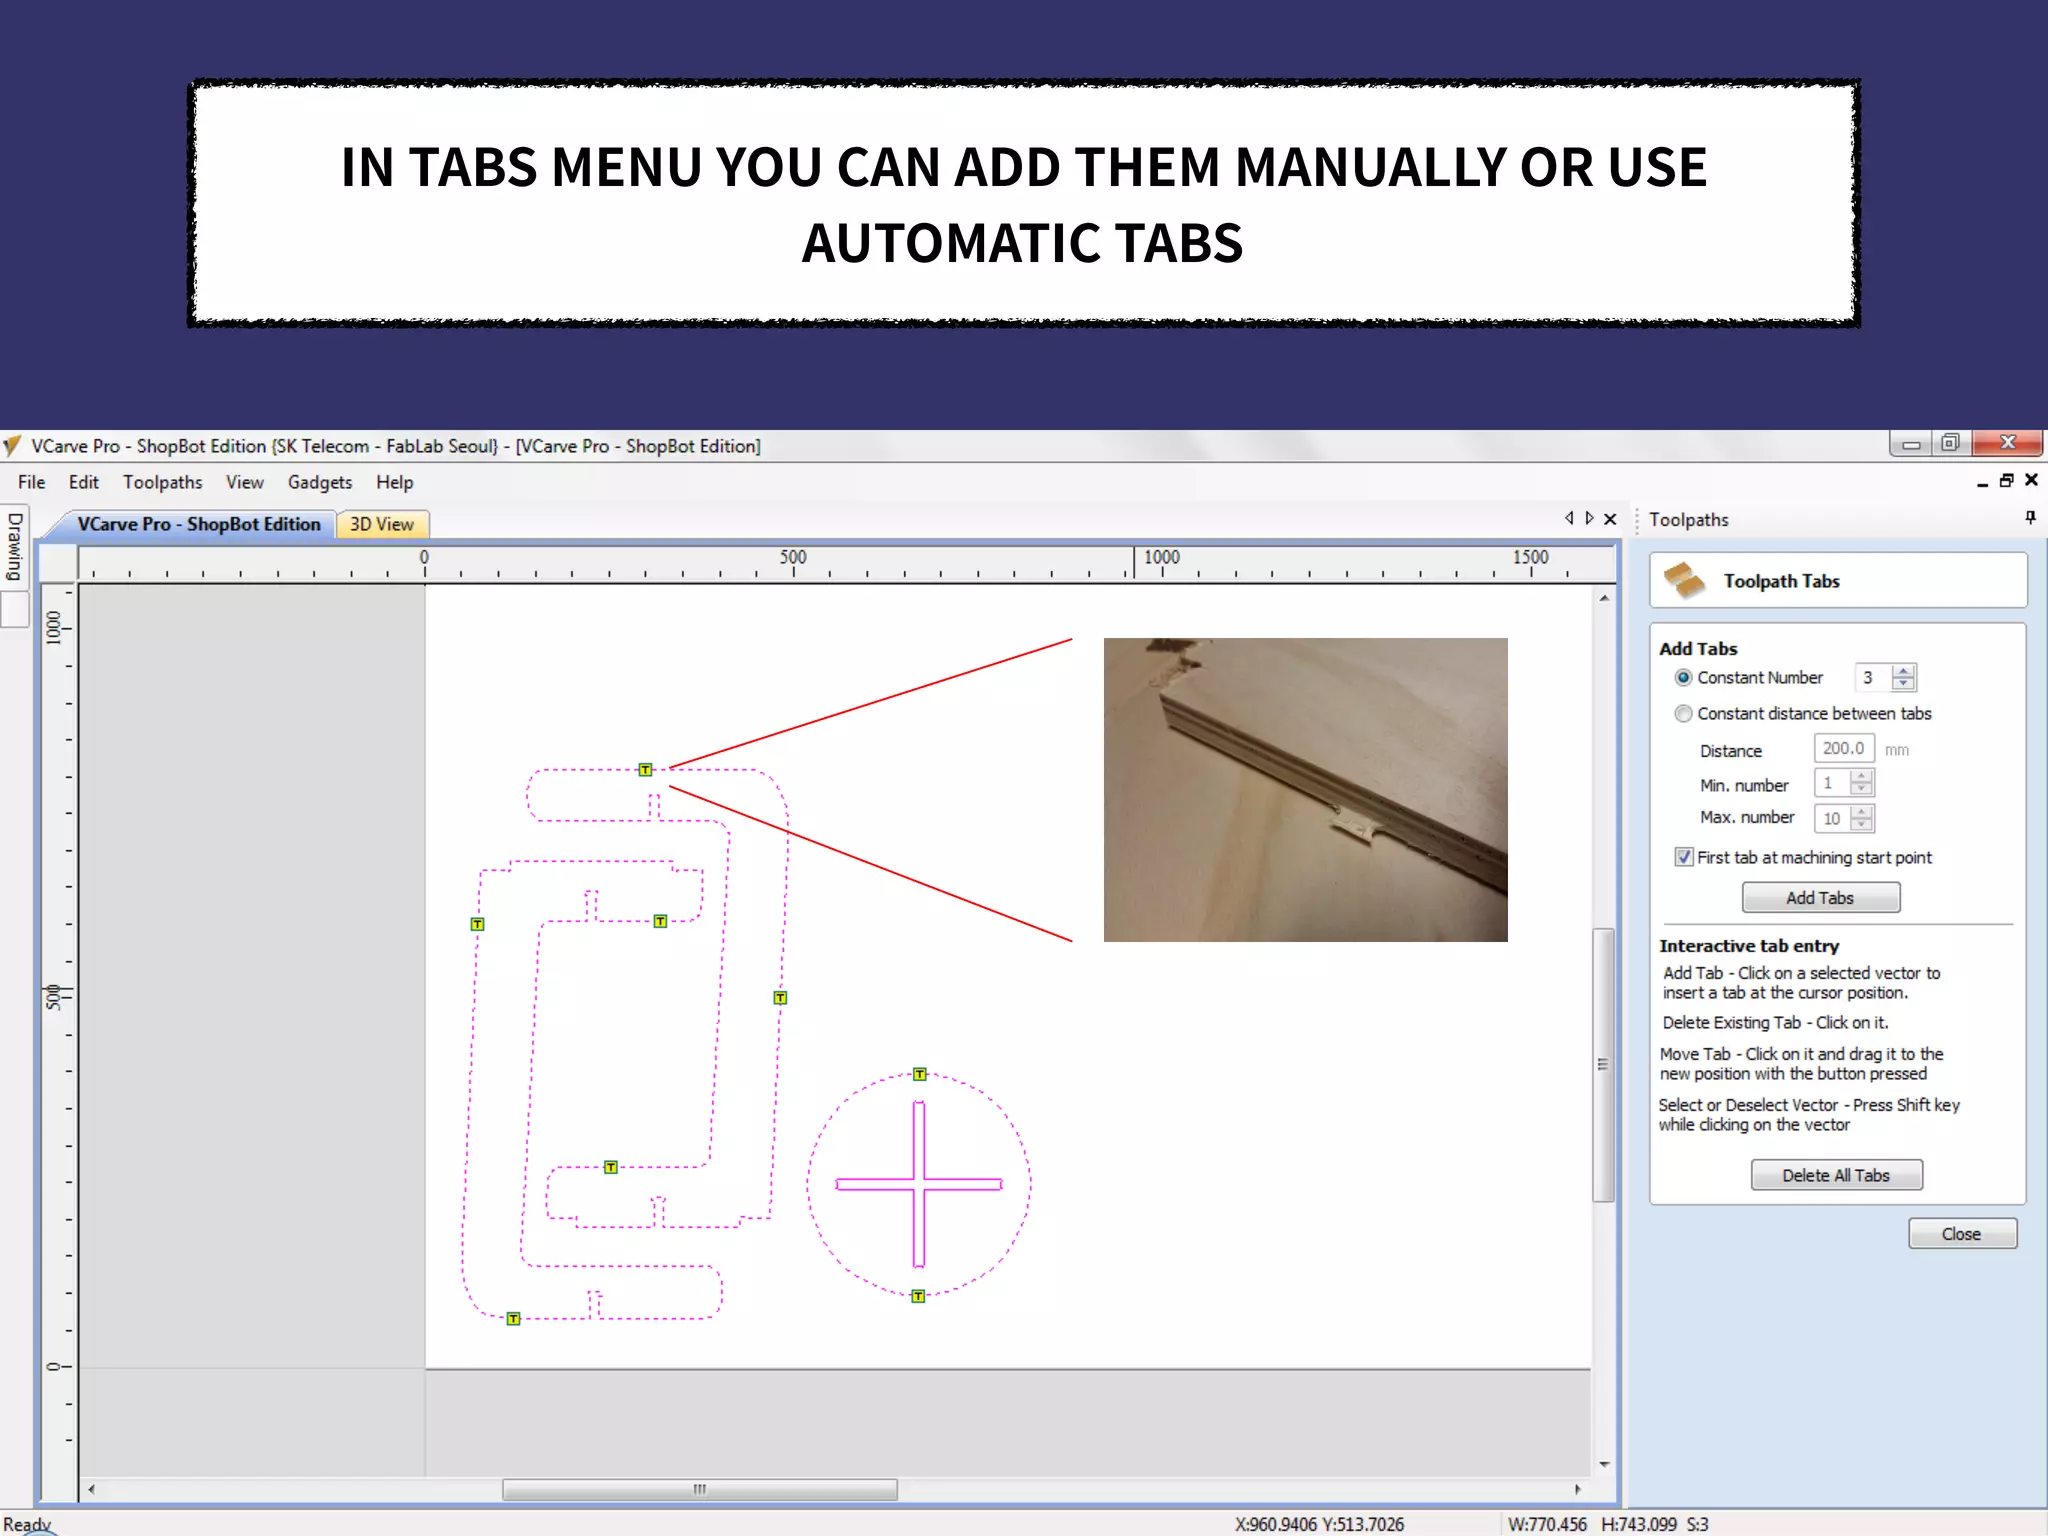2048x1536 pixels.
Task: Close the document tab pane with X
Action: click(x=1610, y=519)
